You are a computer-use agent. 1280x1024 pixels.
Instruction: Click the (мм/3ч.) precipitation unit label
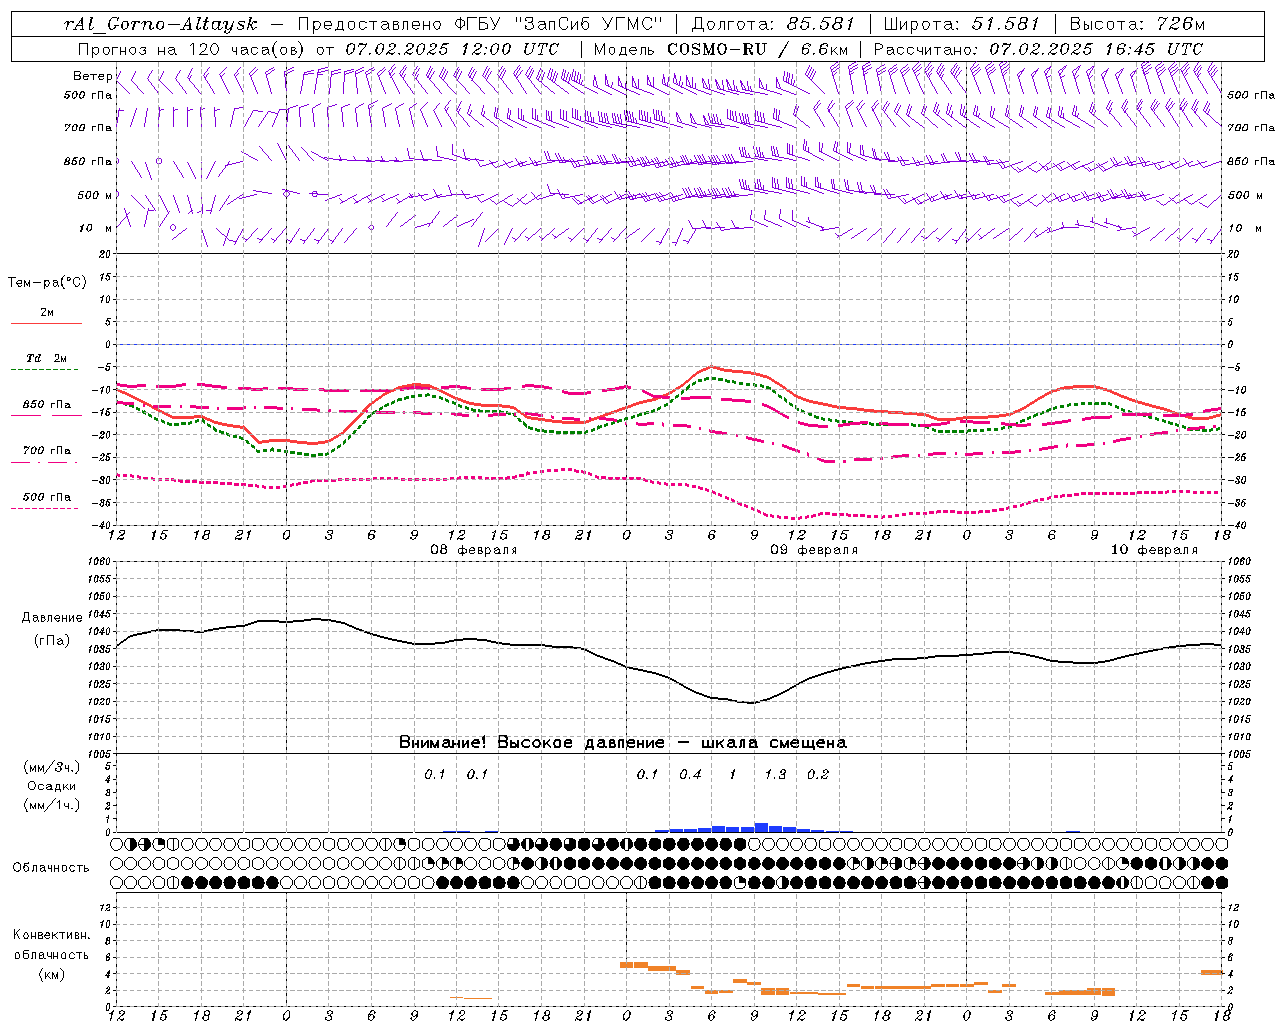coord(51,767)
